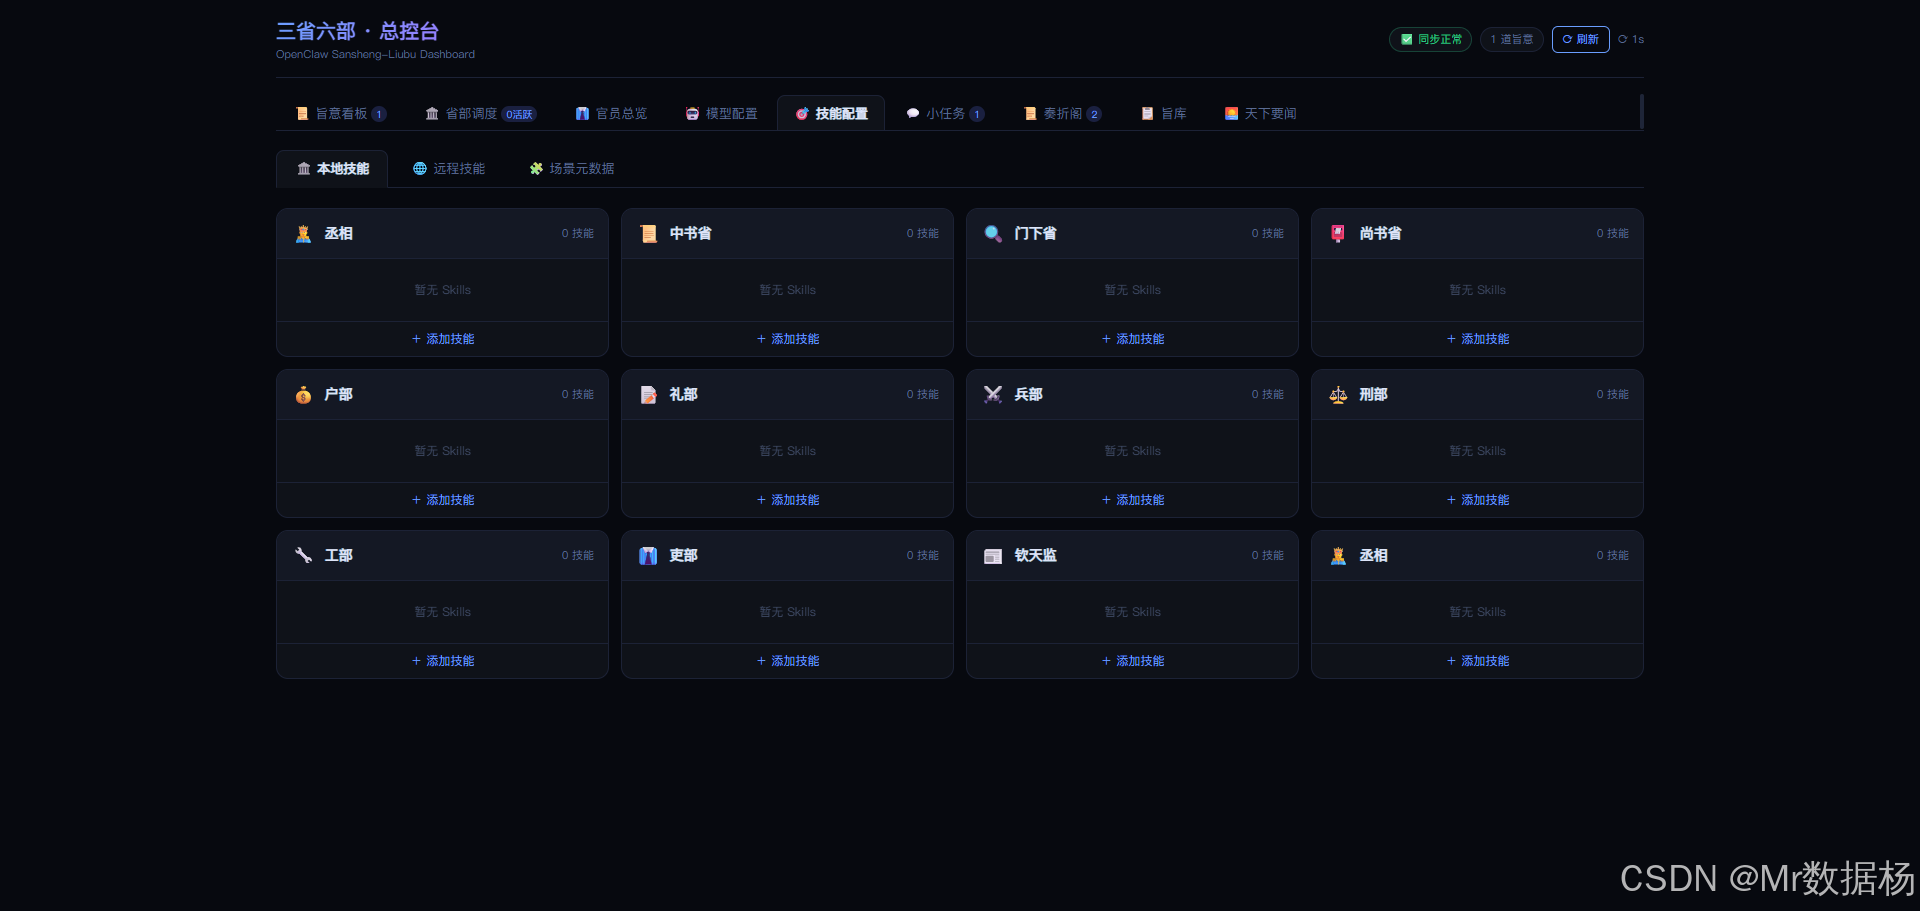Click 暂无 Skills text in 中书省 card
This screenshot has width=1920, height=911.
click(787, 290)
